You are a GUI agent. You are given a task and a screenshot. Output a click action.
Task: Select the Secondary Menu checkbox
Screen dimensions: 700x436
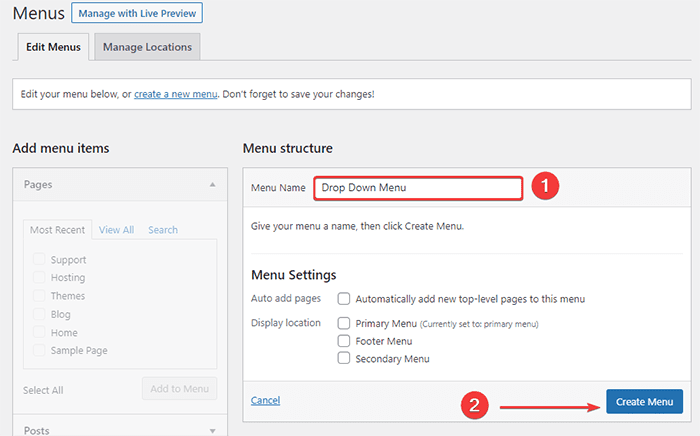click(344, 358)
